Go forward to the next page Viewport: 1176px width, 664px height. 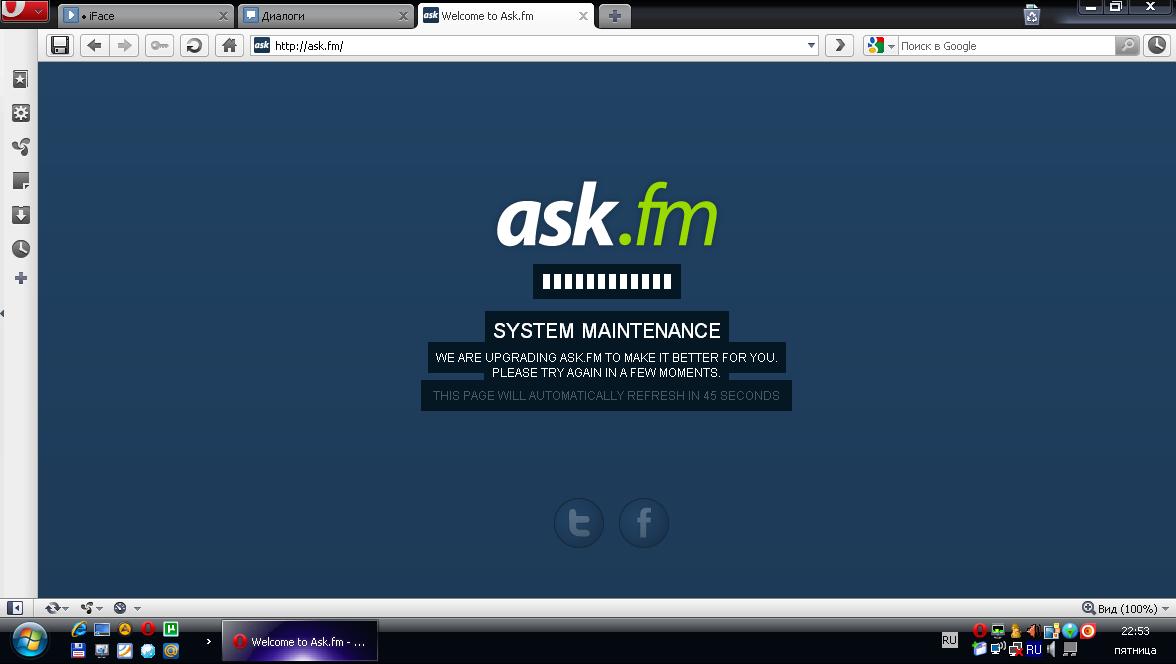pyautogui.click(x=124, y=46)
